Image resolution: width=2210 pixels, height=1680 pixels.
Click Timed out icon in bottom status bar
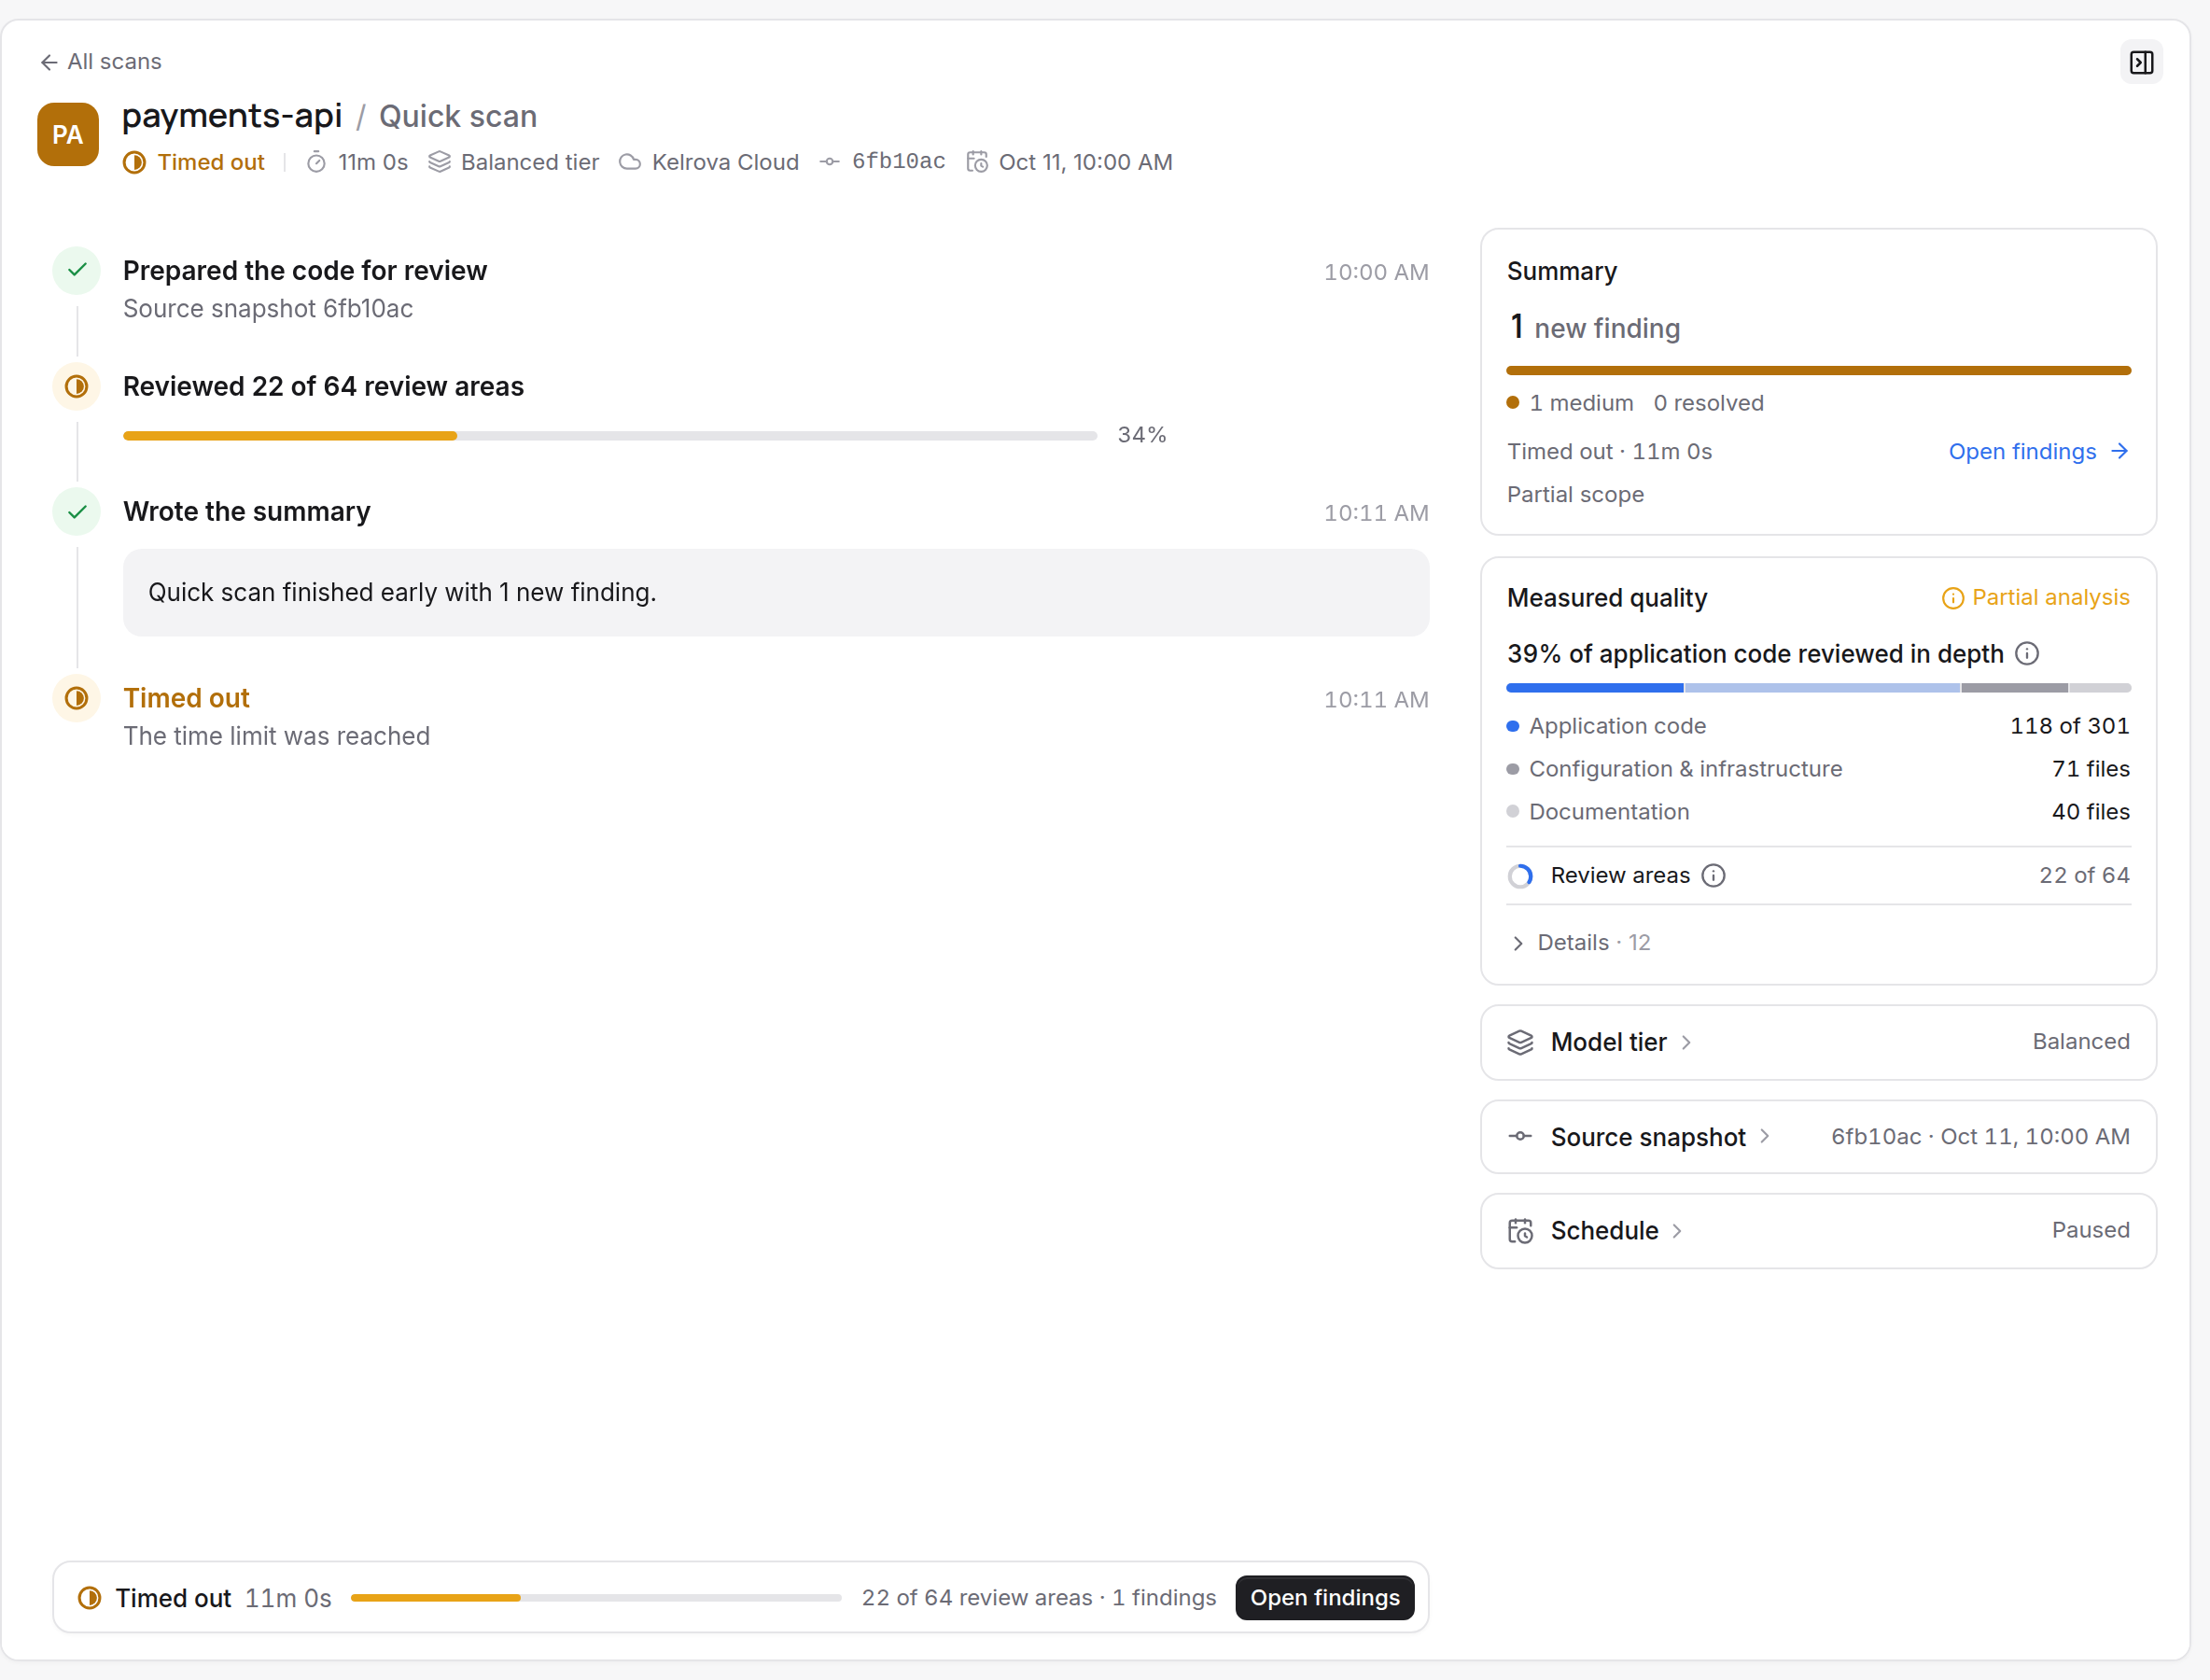[x=90, y=1598]
